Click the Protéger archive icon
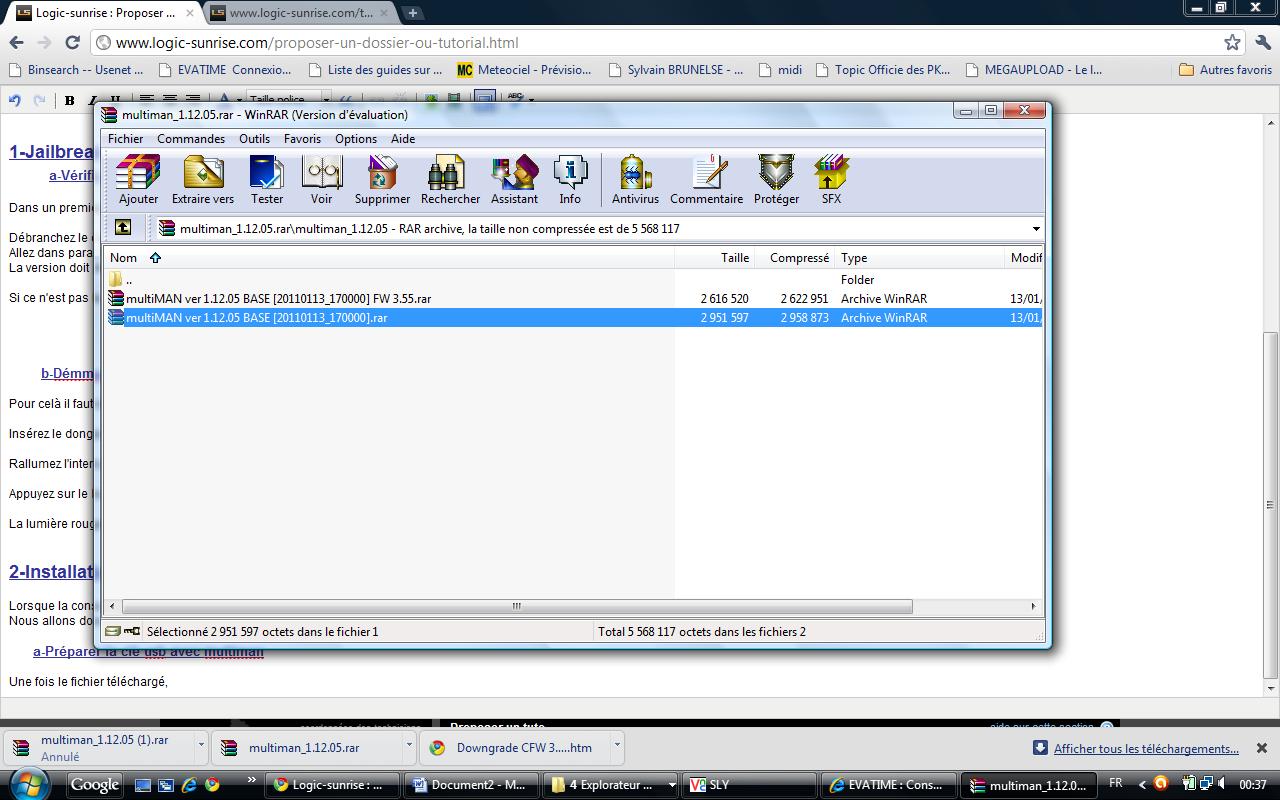Image resolution: width=1280 pixels, height=800 pixels. click(x=776, y=180)
